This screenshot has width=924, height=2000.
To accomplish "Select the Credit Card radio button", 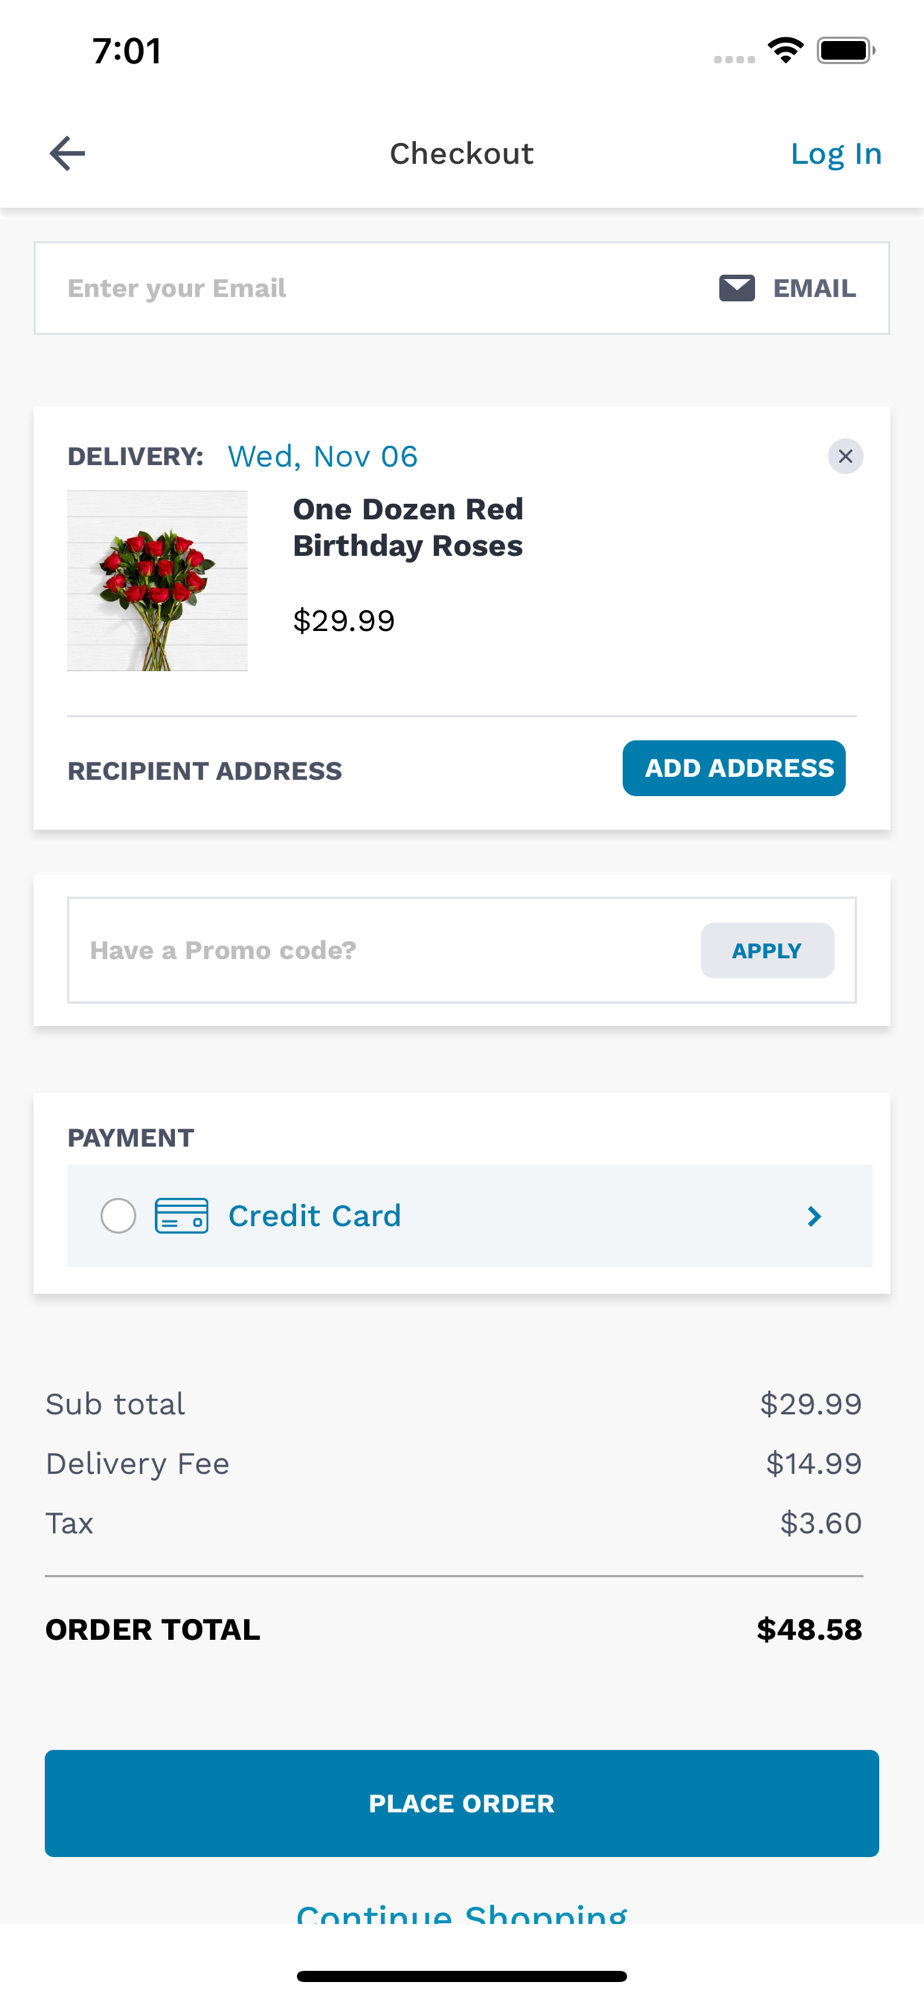I will pyautogui.click(x=118, y=1216).
